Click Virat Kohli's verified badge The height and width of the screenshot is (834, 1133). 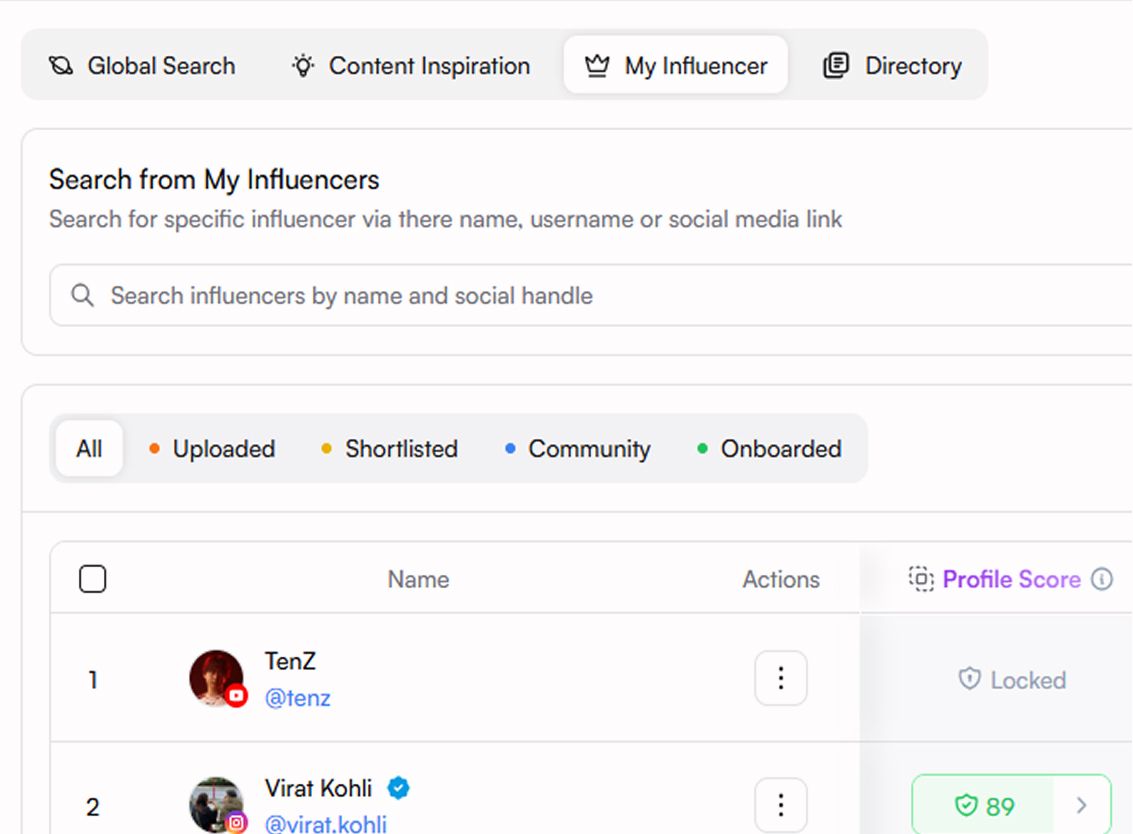pyautogui.click(x=398, y=788)
